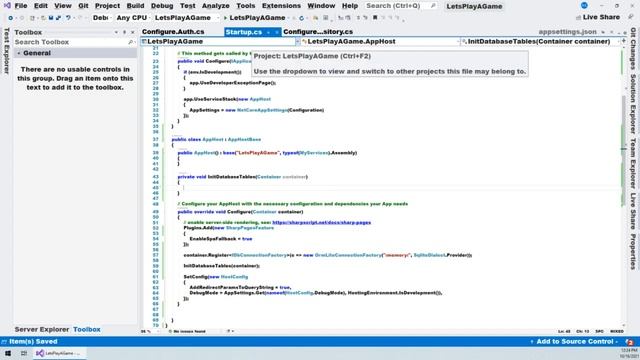Open the Team Explorer side tab
The image size is (640, 360).
[633, 163]
